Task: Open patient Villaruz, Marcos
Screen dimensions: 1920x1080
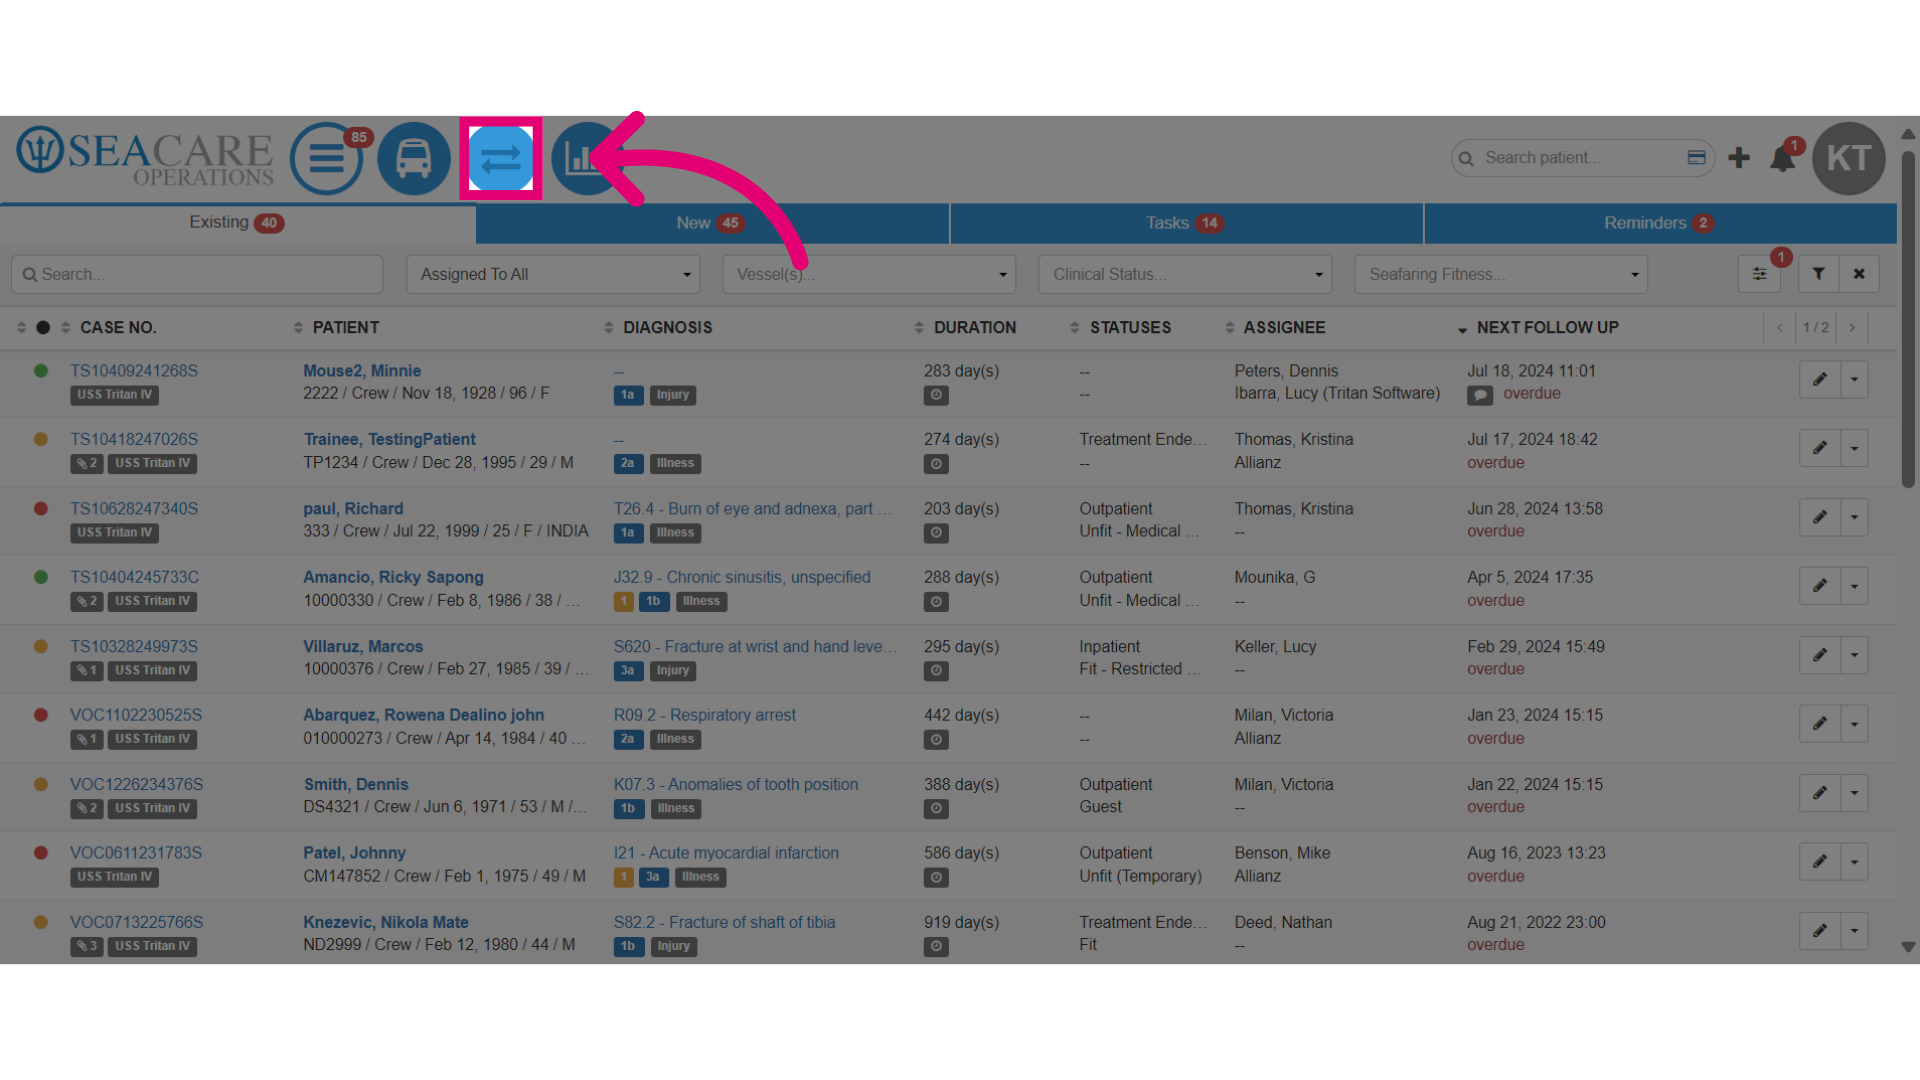Action: tap(363, 647)
